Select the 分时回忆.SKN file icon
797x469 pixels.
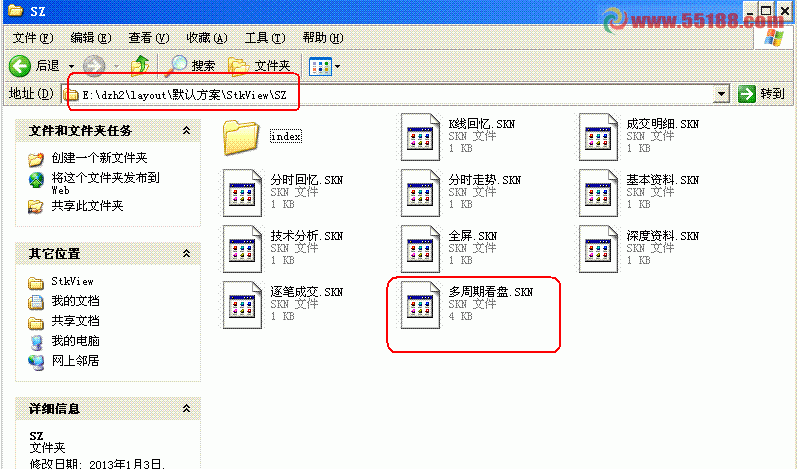pyautogui.click(x=242, y=193)
